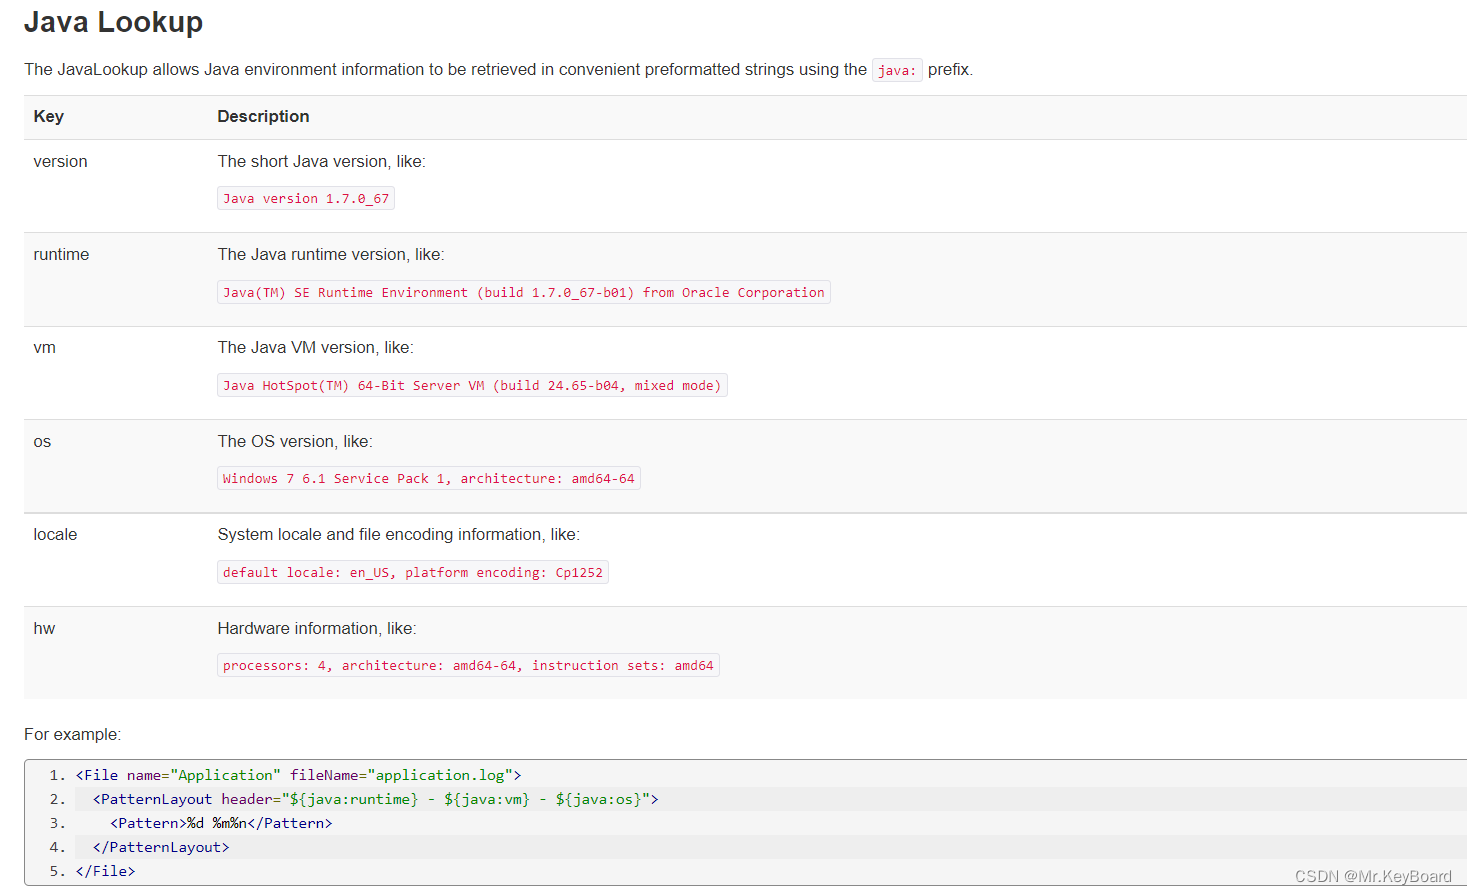Click 'Hardware information, like:' text
Image resolution: width=1467 pixels, height=895 pixels.
pos(317,628)
